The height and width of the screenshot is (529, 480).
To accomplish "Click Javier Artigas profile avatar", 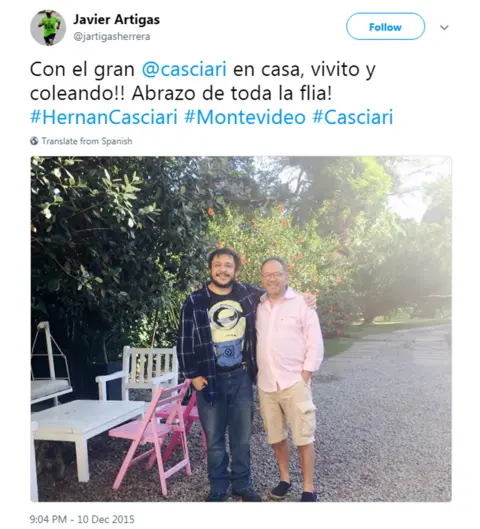I will (48, 27).
